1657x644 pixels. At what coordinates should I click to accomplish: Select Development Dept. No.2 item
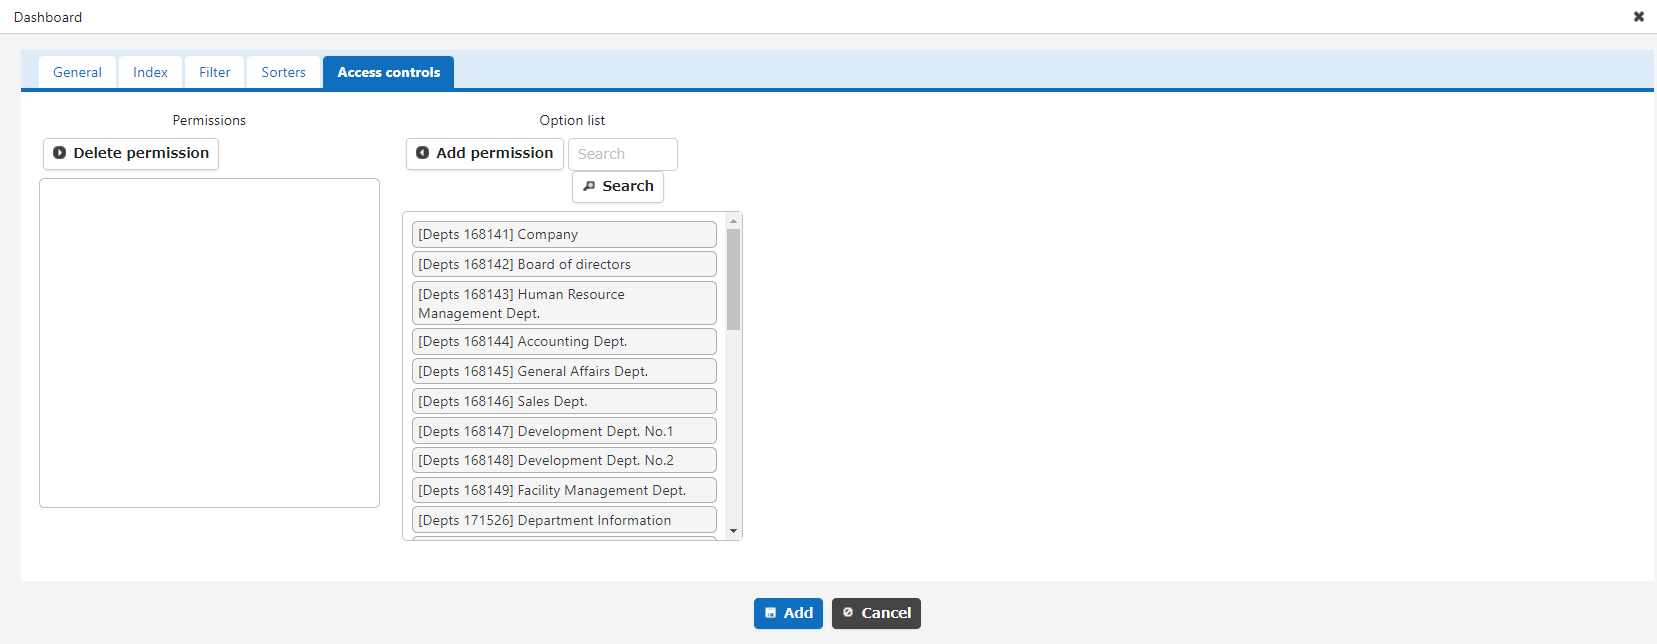pyautogui.click(x=564, y=460)
